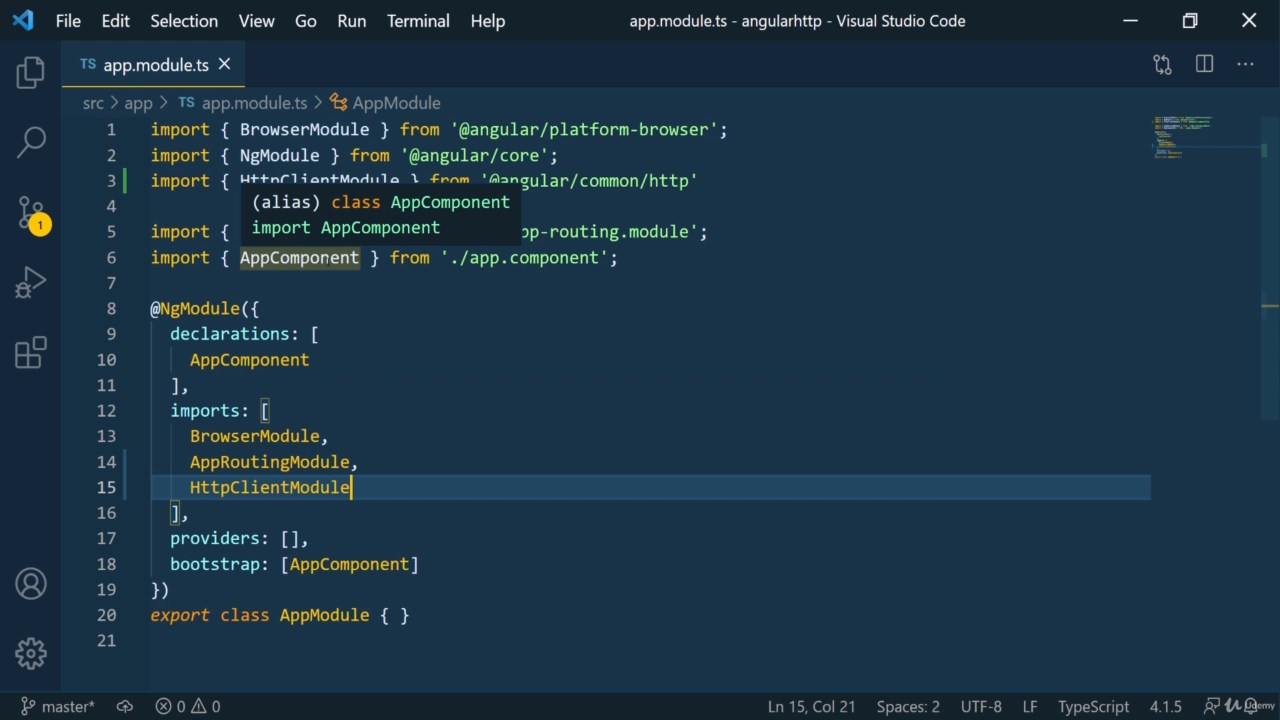Click the master branch in status bar

pos(58,706)
